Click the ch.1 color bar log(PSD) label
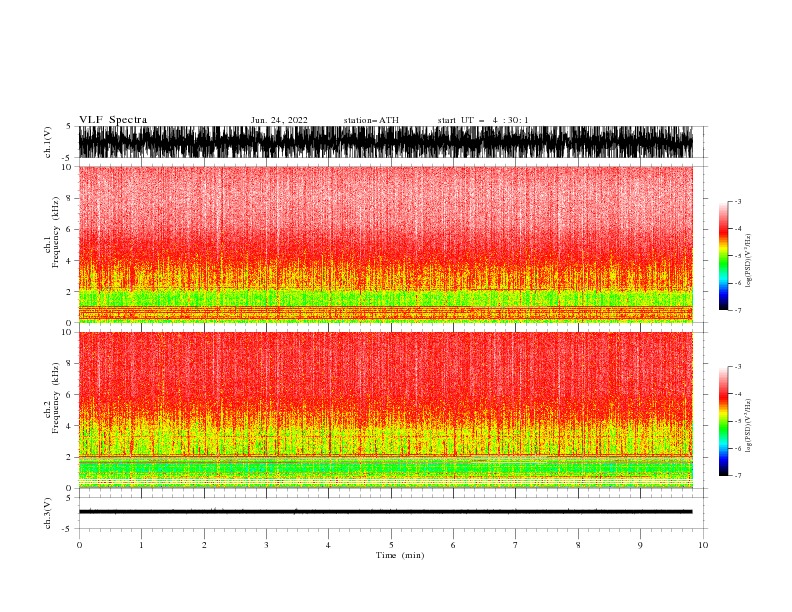The width and height of the screenshot is (792, 612). point(748,261)
